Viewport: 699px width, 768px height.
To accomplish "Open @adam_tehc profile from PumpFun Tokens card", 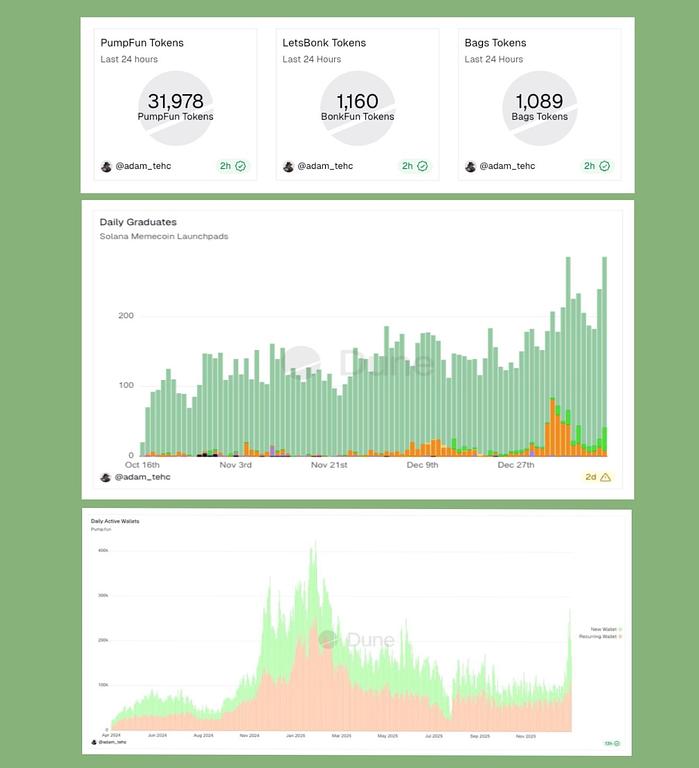I will 143,166.
